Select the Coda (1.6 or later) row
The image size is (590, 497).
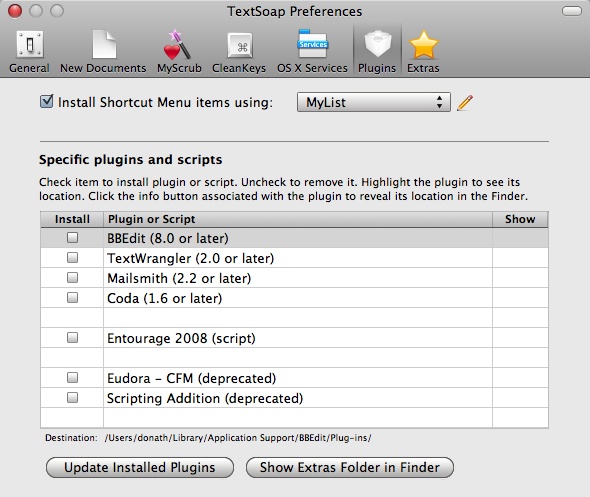click(x=294, y=298)
